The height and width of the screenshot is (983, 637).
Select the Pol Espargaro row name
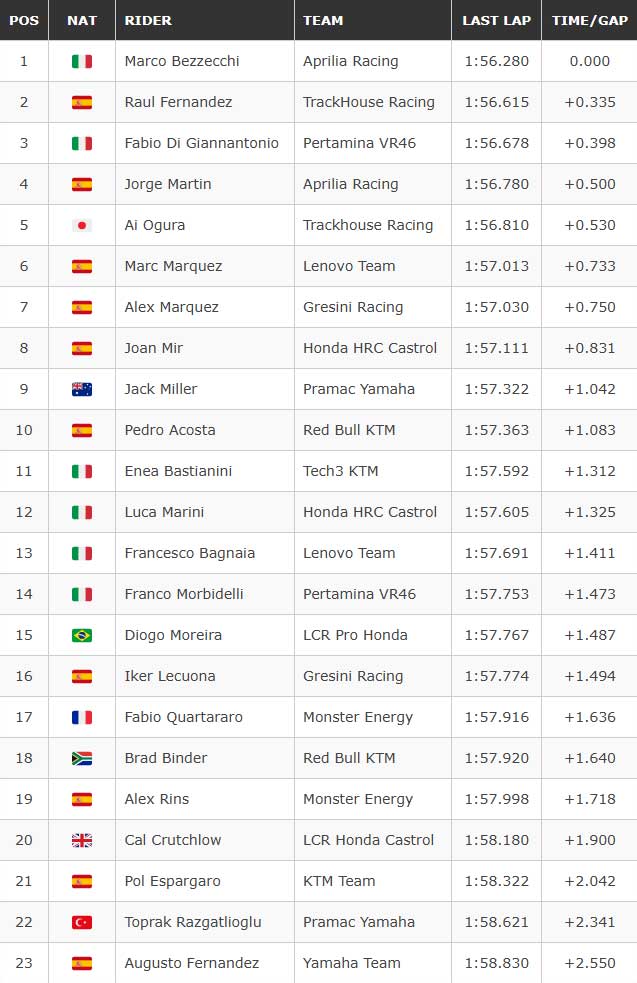tap(172, 881)
